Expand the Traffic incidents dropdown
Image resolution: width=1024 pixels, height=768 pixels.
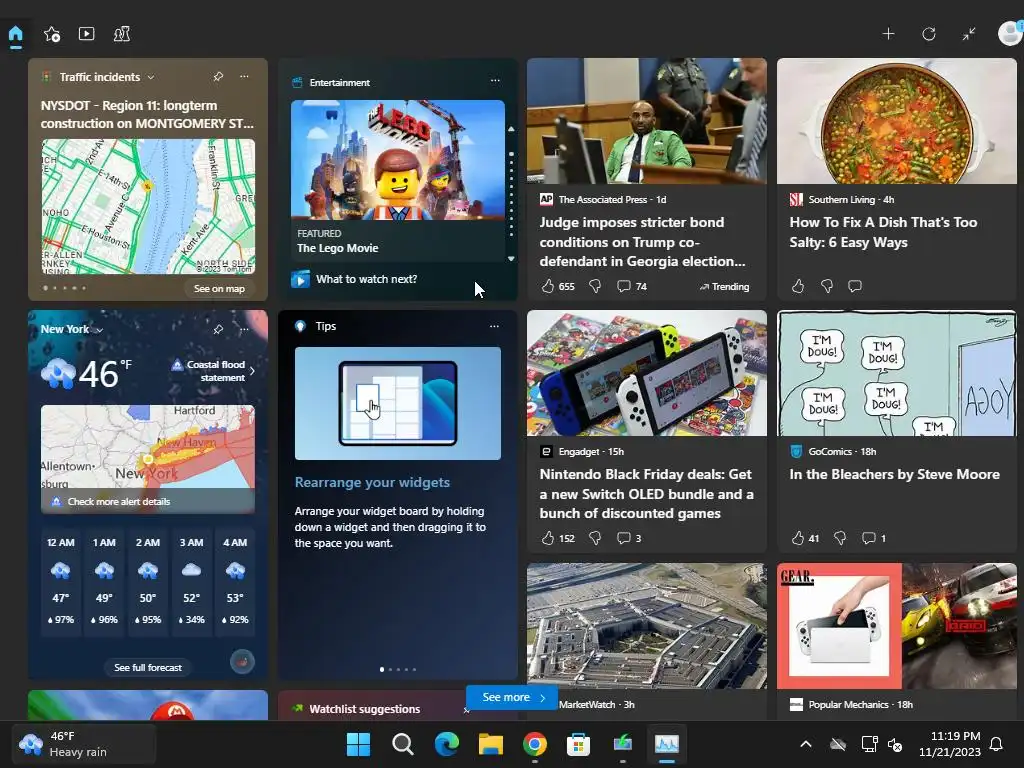click(151, 77)
